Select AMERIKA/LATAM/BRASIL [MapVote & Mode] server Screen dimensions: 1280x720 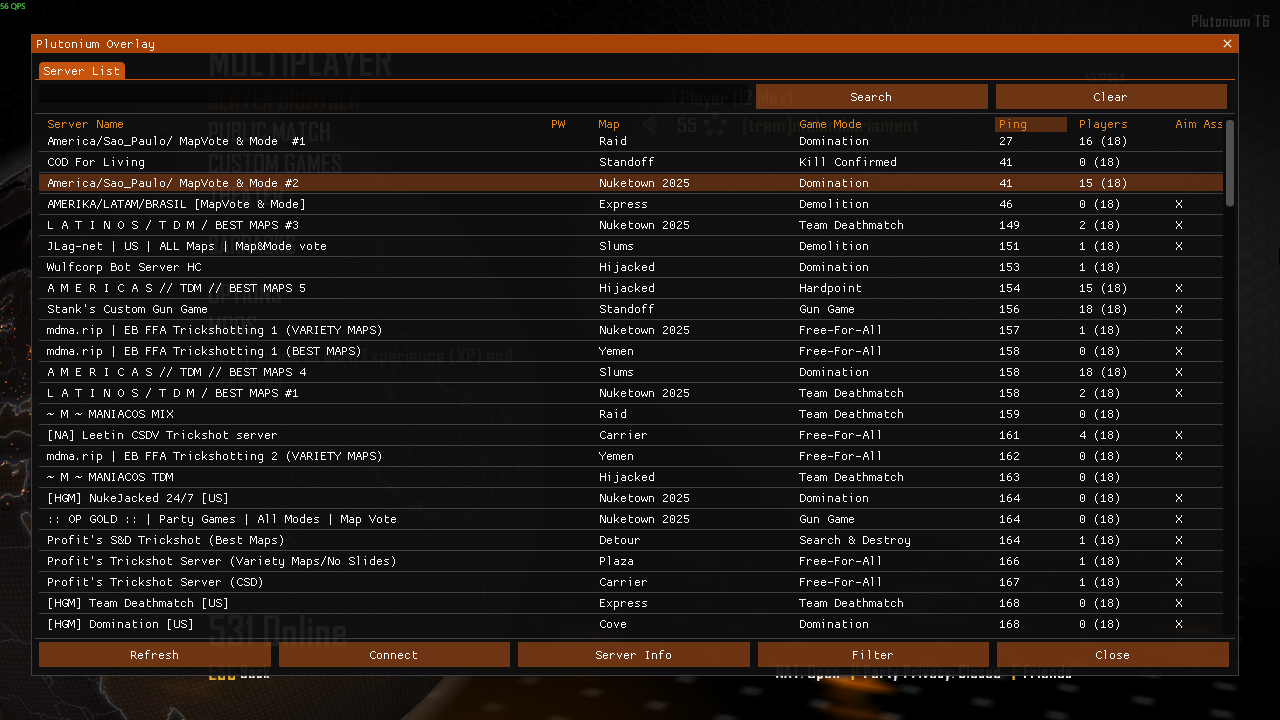(x=631, y=204)
